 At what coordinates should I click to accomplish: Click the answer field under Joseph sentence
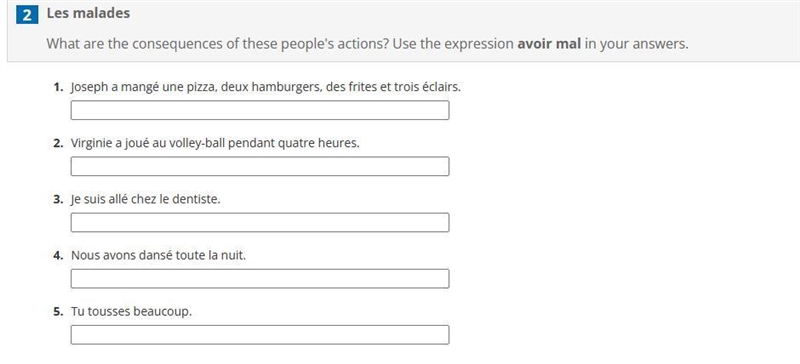tap(260, 110)
